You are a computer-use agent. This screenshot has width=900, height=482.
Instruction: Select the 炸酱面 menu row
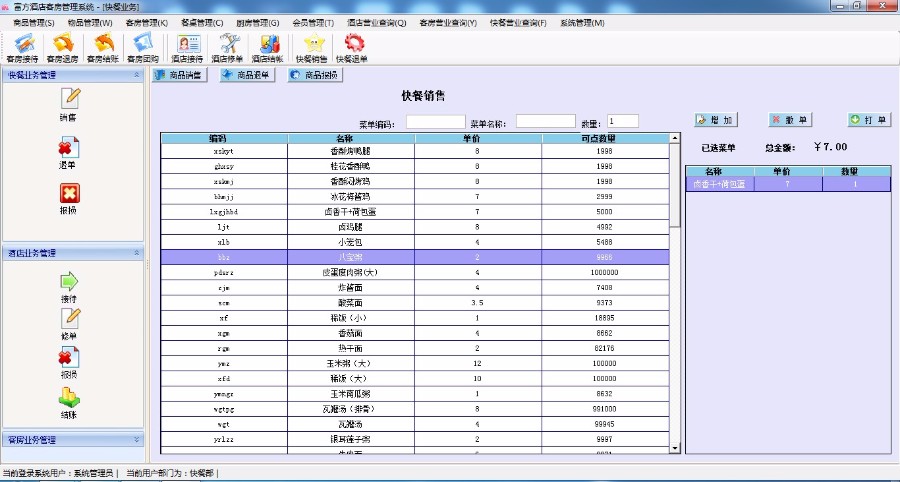415,287
